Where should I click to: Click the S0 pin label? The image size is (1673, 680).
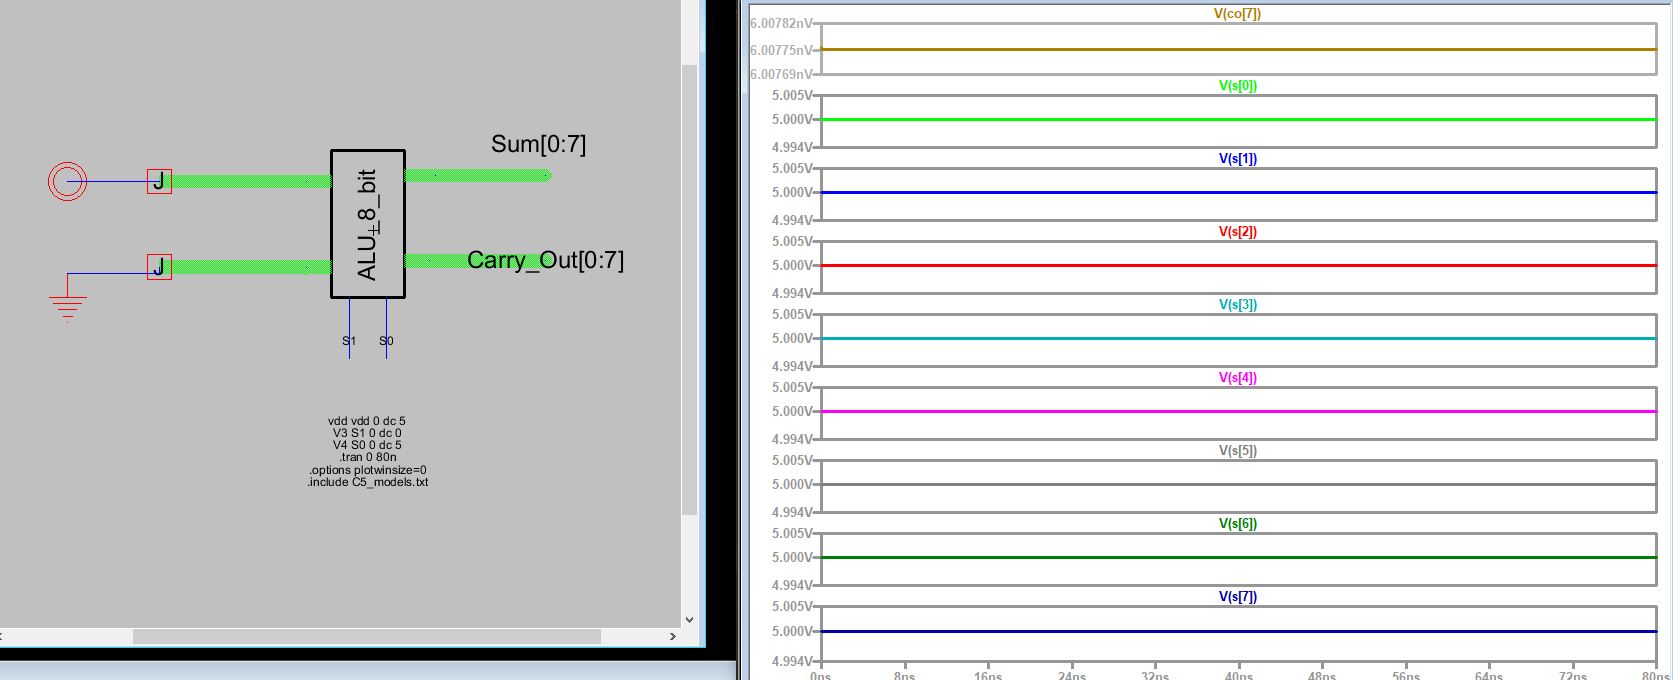[386, 341]
